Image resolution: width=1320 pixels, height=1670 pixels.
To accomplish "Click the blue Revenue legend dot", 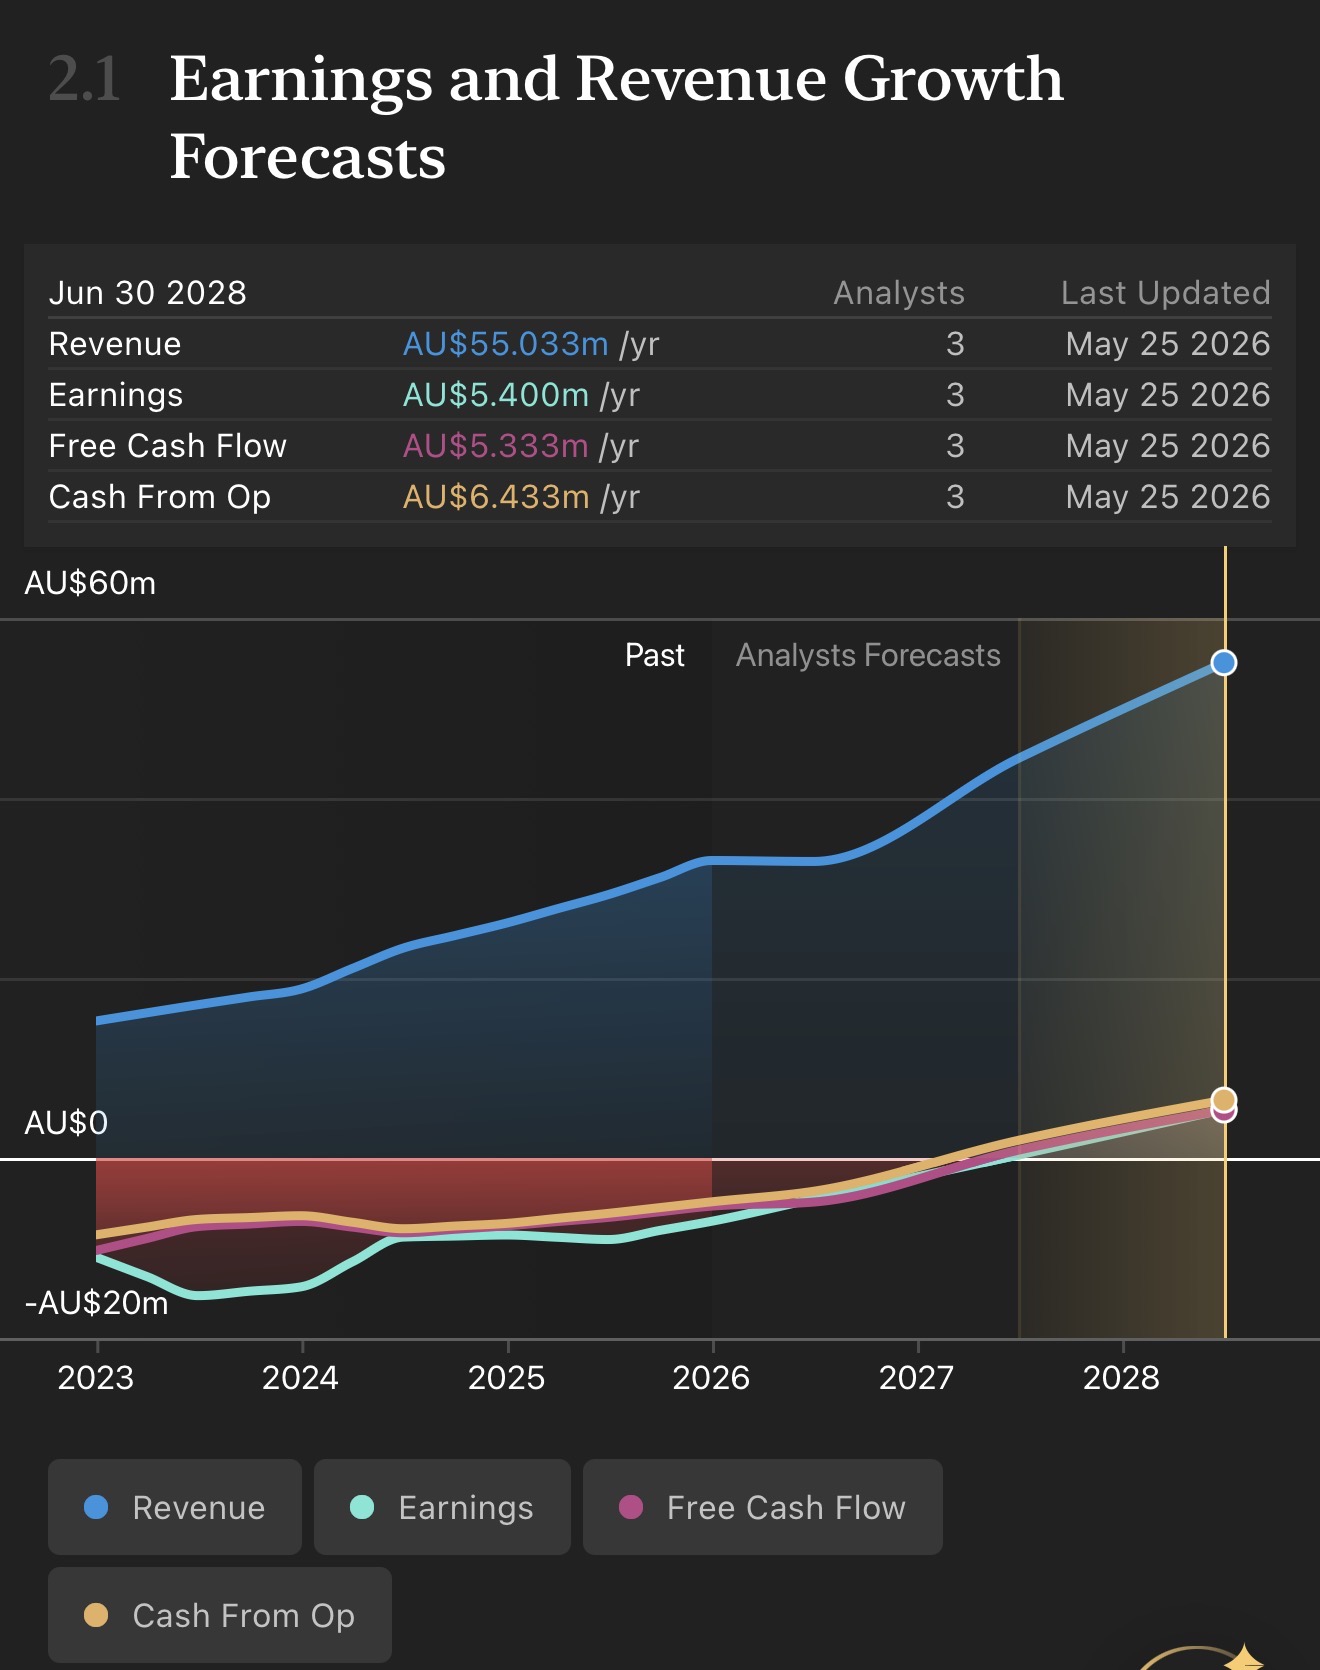I will coord(96,1507).
